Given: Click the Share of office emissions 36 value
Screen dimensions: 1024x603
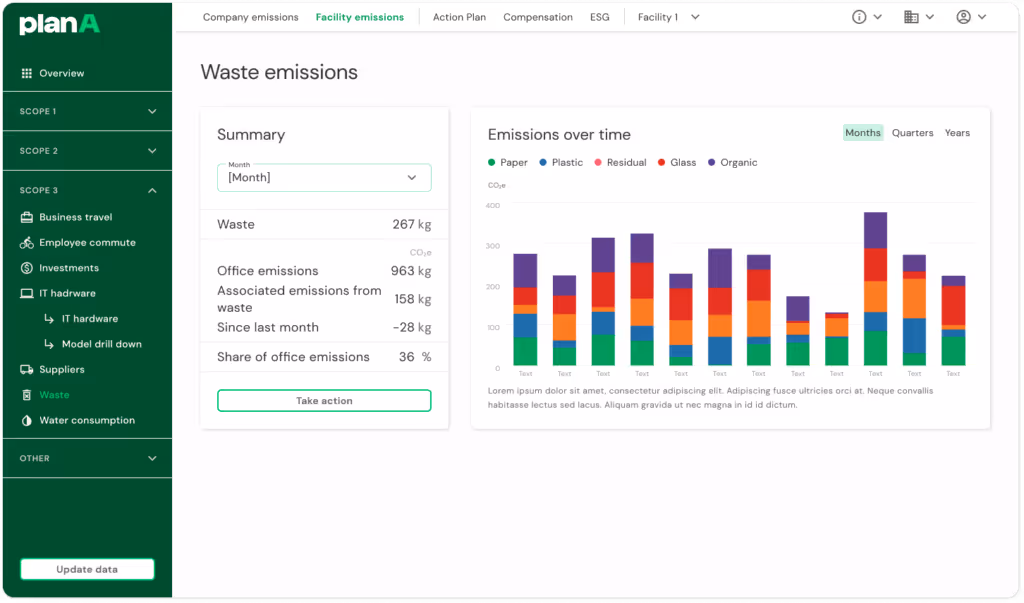Looking at the screenshot, I should coord(407,357).
